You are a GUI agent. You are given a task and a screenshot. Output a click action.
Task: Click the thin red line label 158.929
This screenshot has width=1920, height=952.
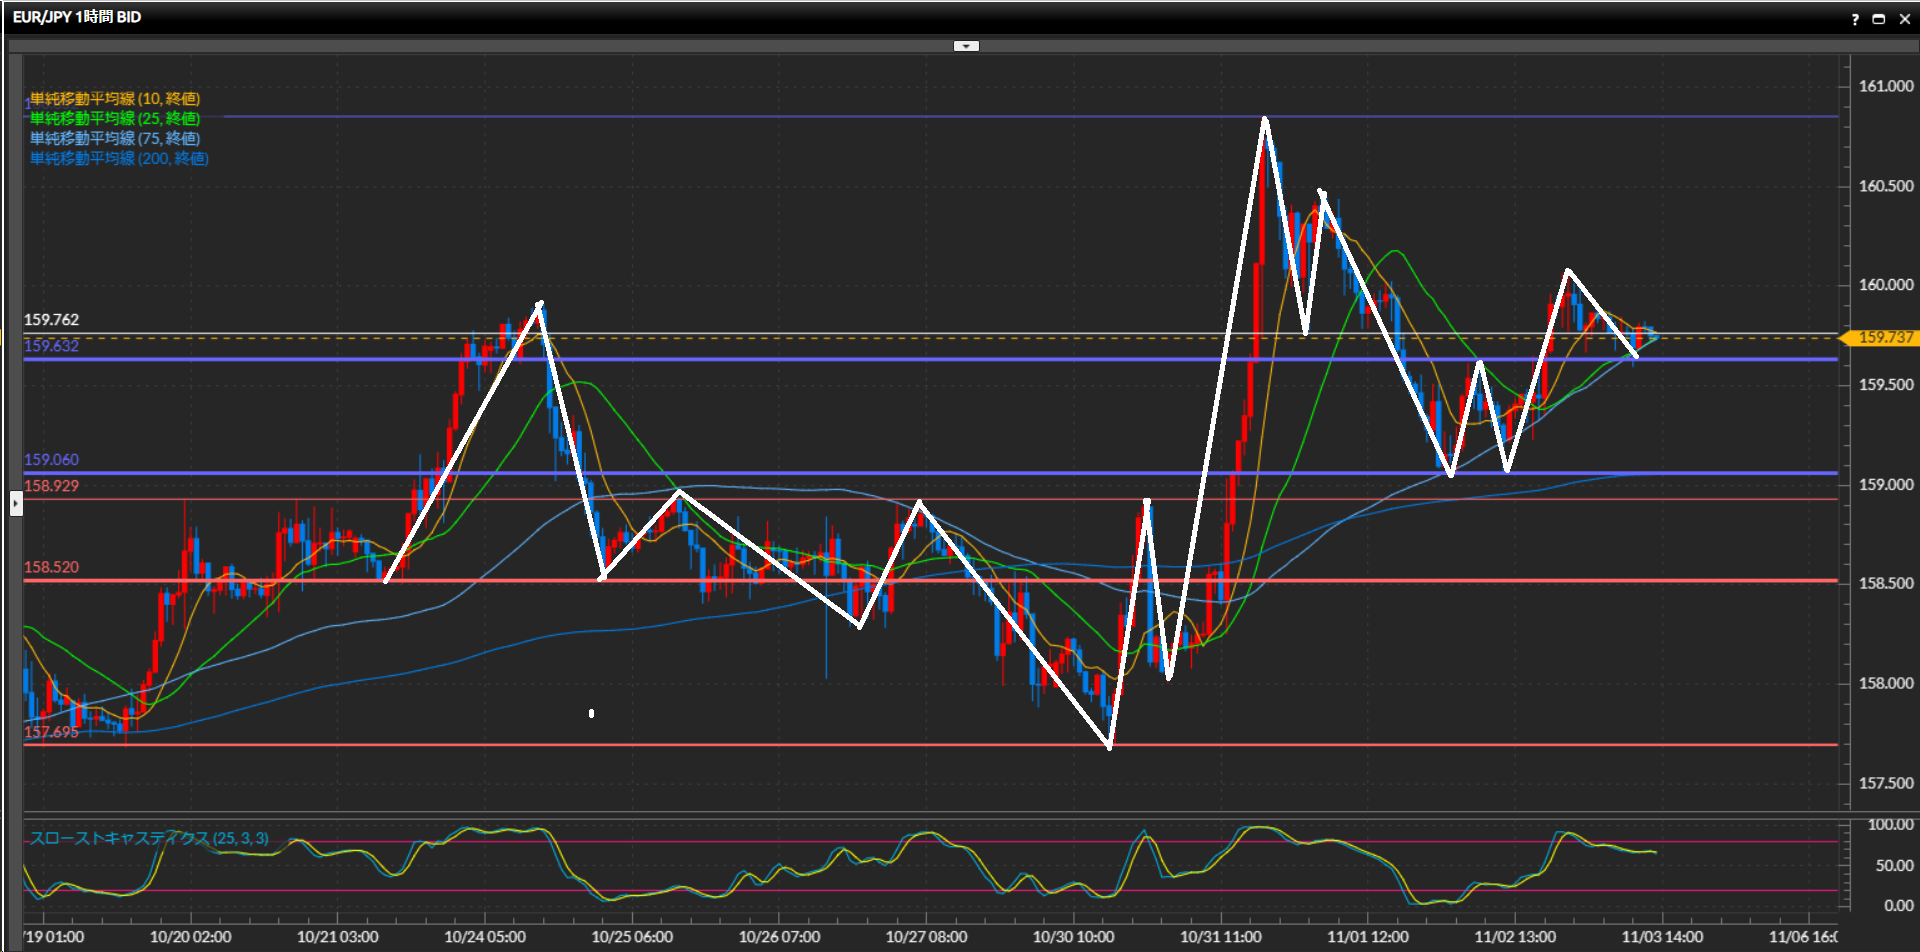[x=51, y=486]
